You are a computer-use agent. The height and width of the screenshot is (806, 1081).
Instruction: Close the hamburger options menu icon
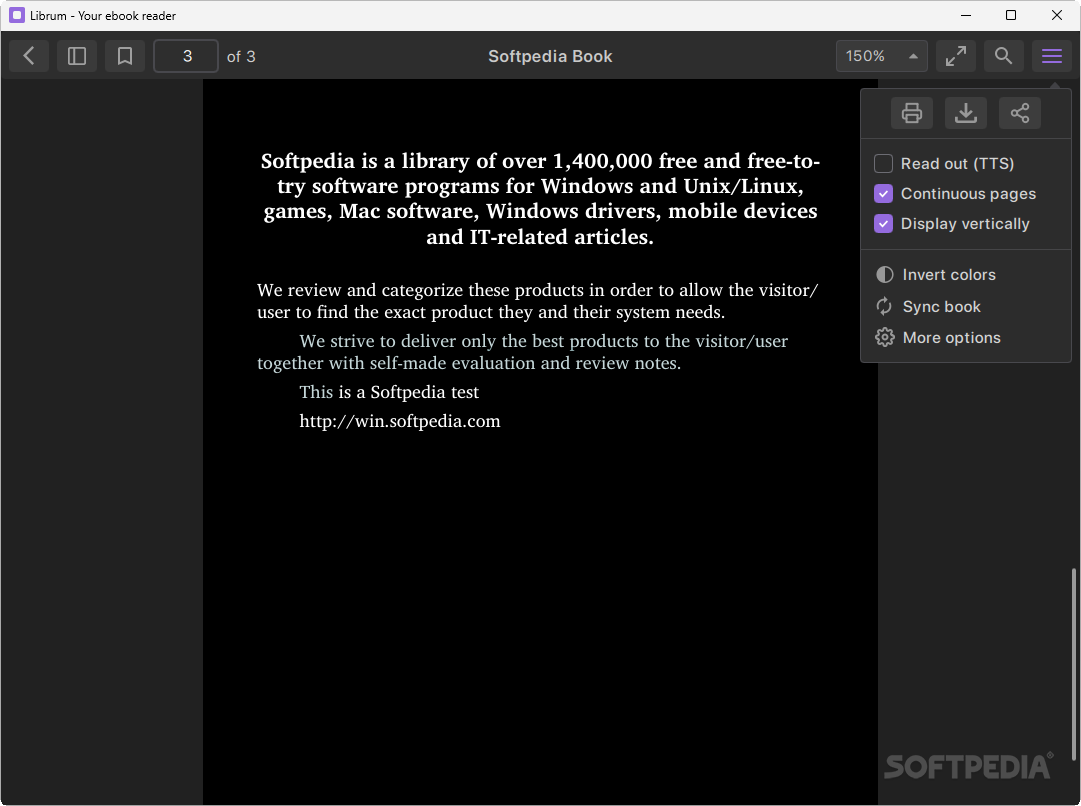(x=1051, y=56)
